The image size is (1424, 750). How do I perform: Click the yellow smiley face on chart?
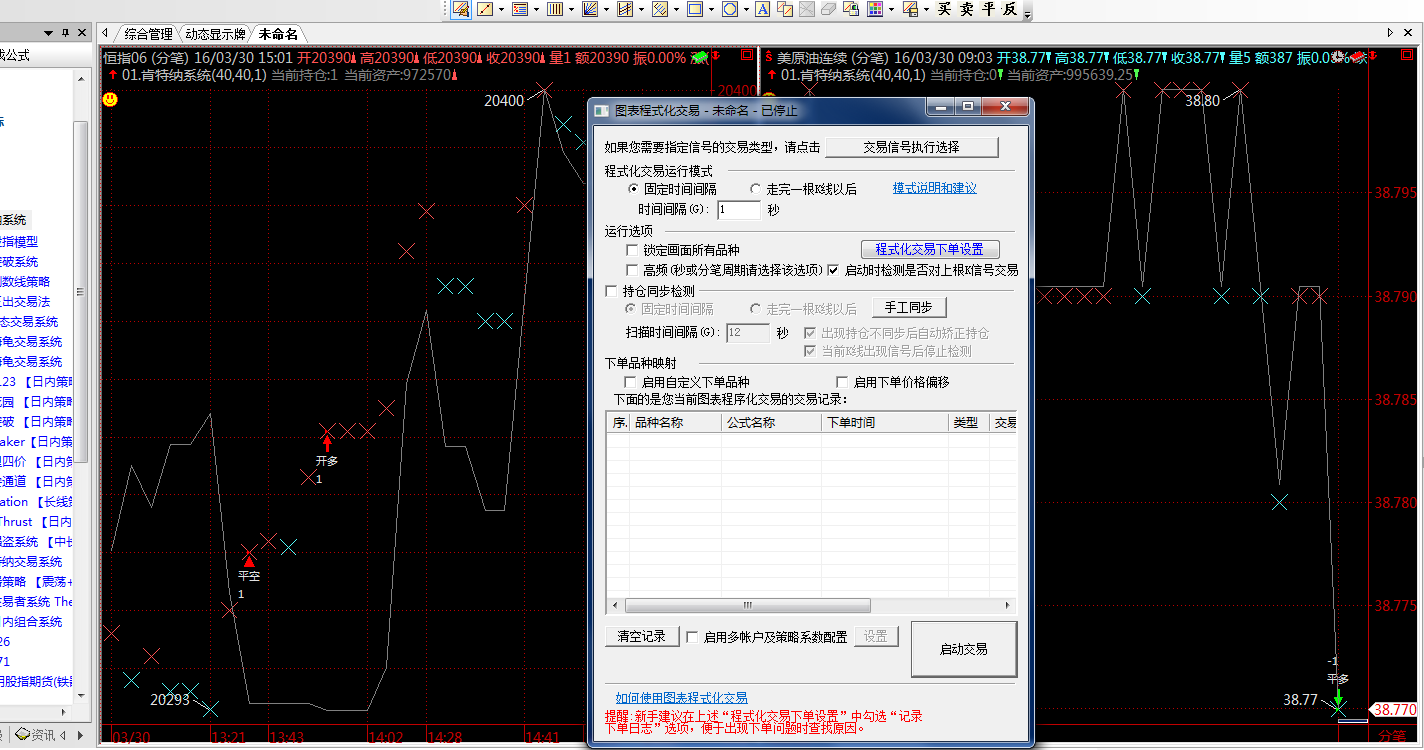(110, 99)
